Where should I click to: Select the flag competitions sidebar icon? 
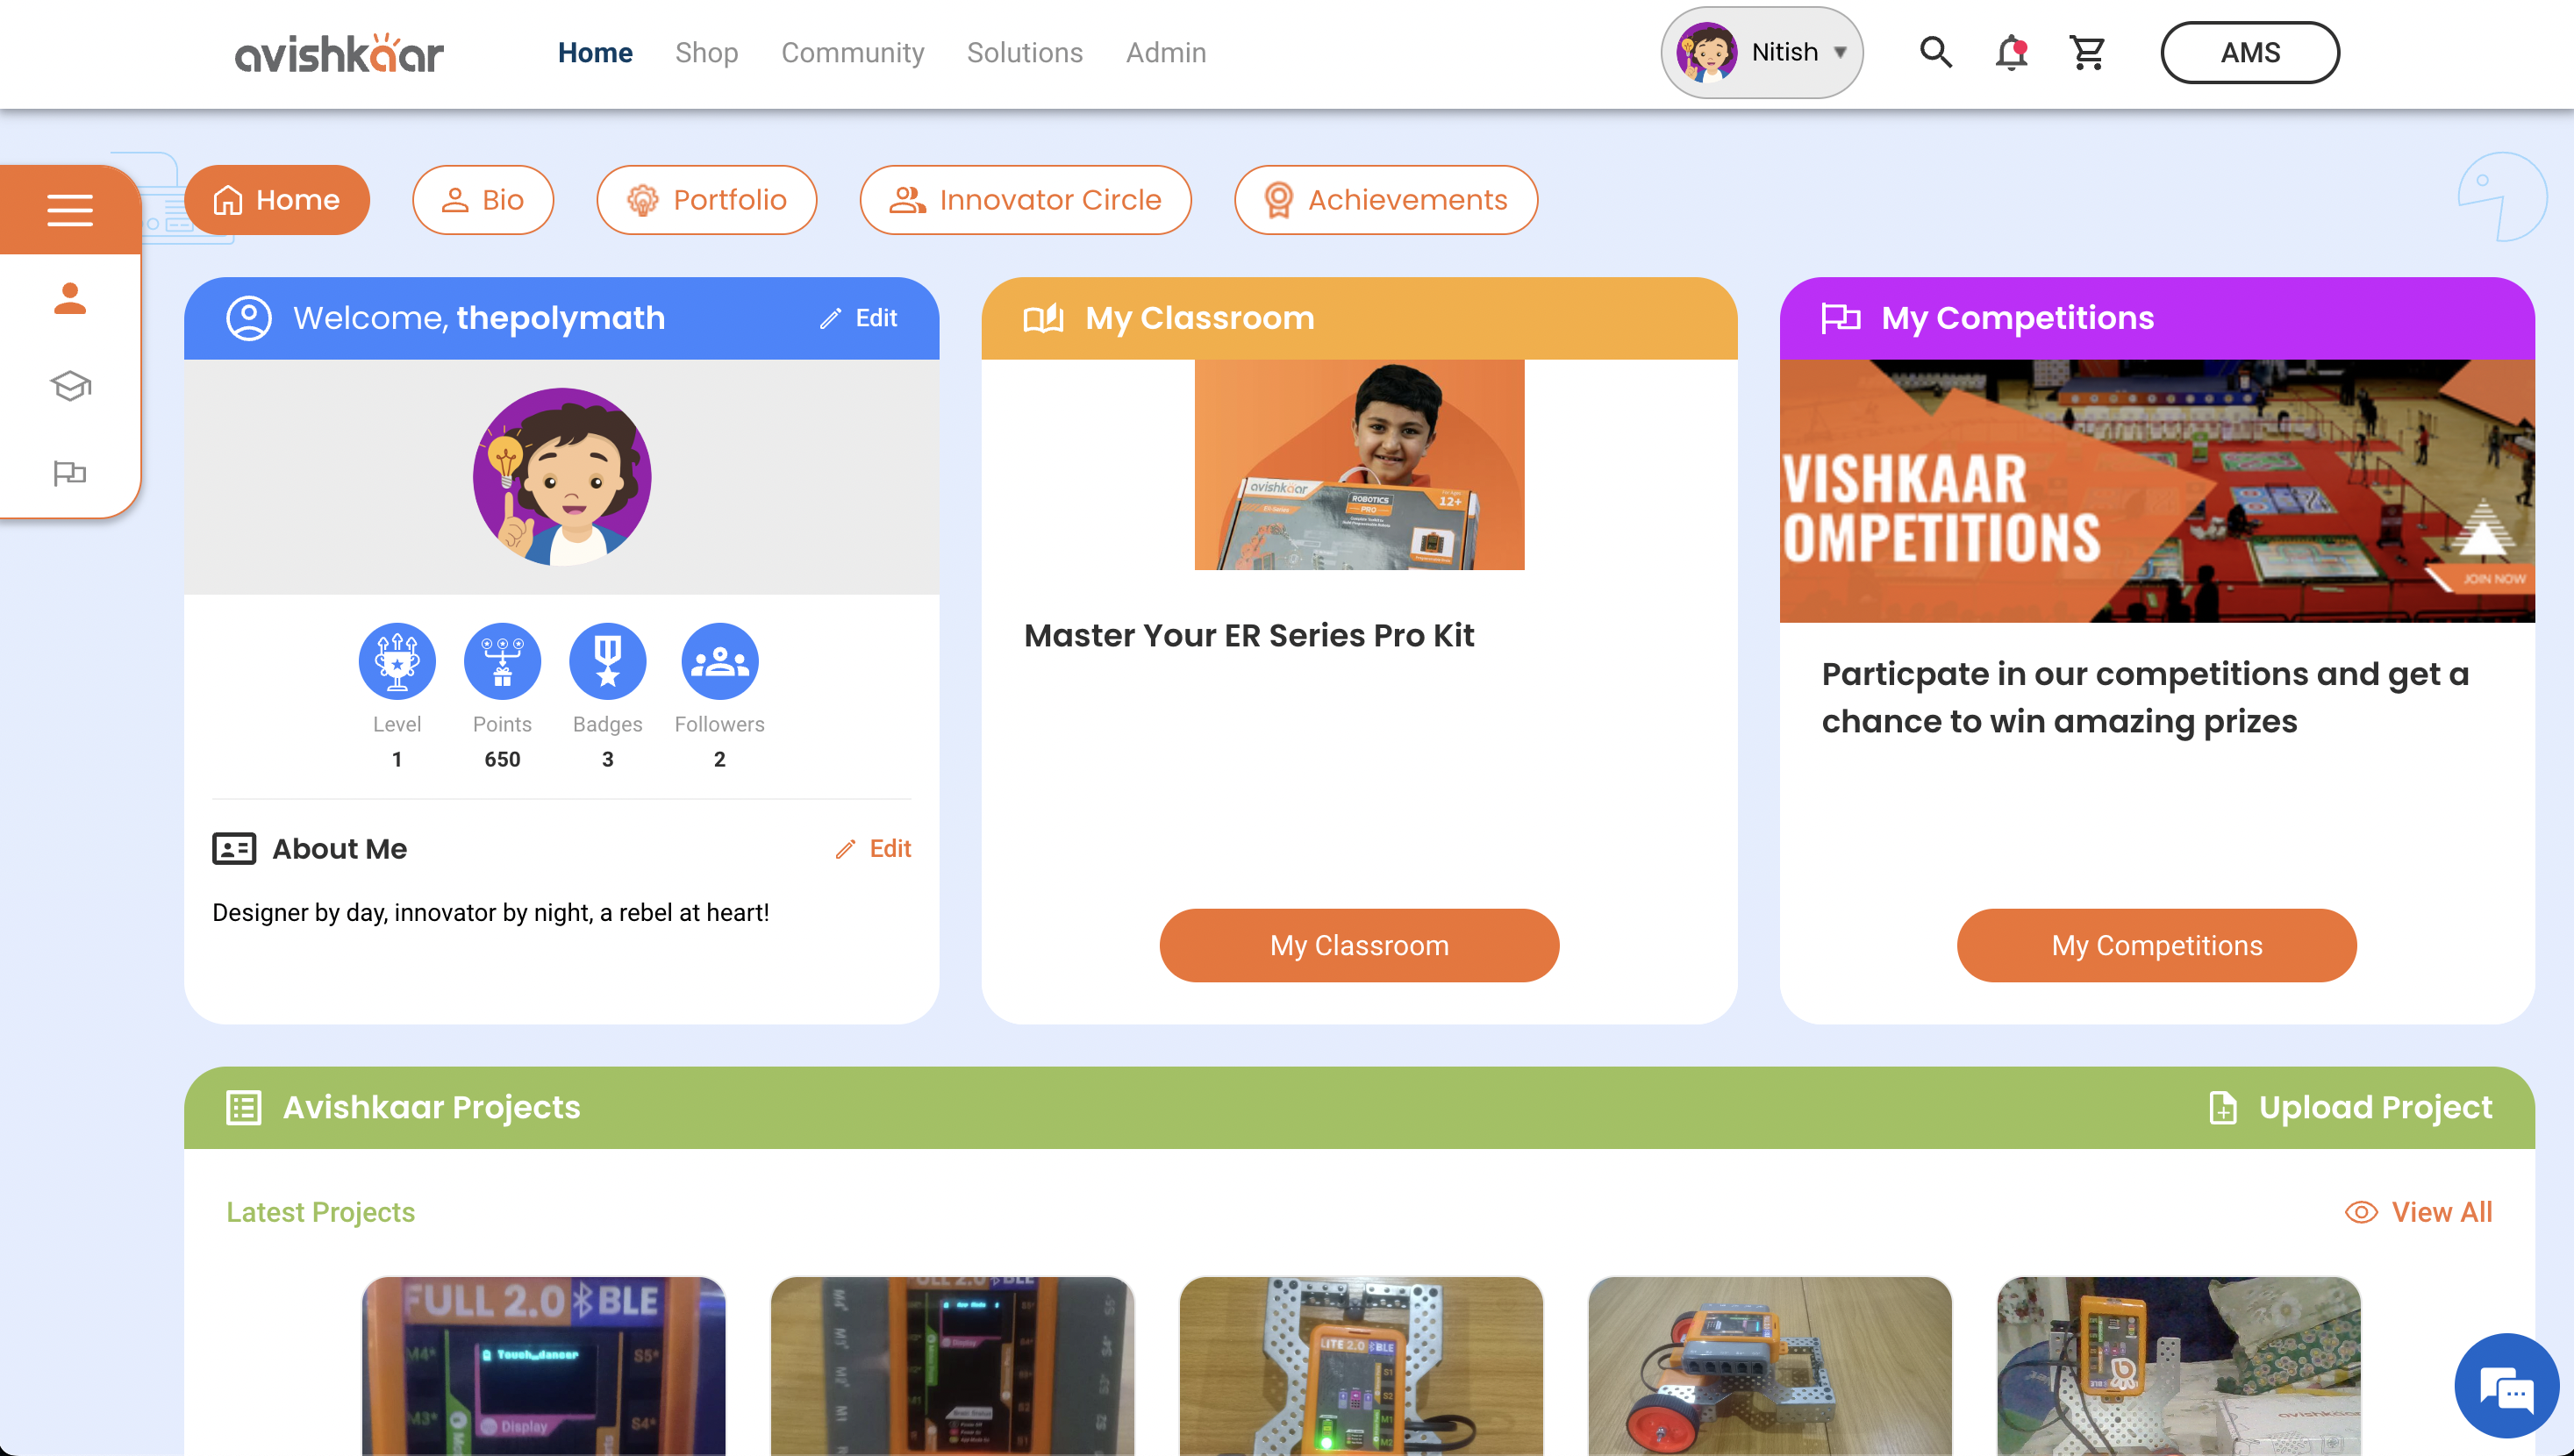(x=70, y=472)
